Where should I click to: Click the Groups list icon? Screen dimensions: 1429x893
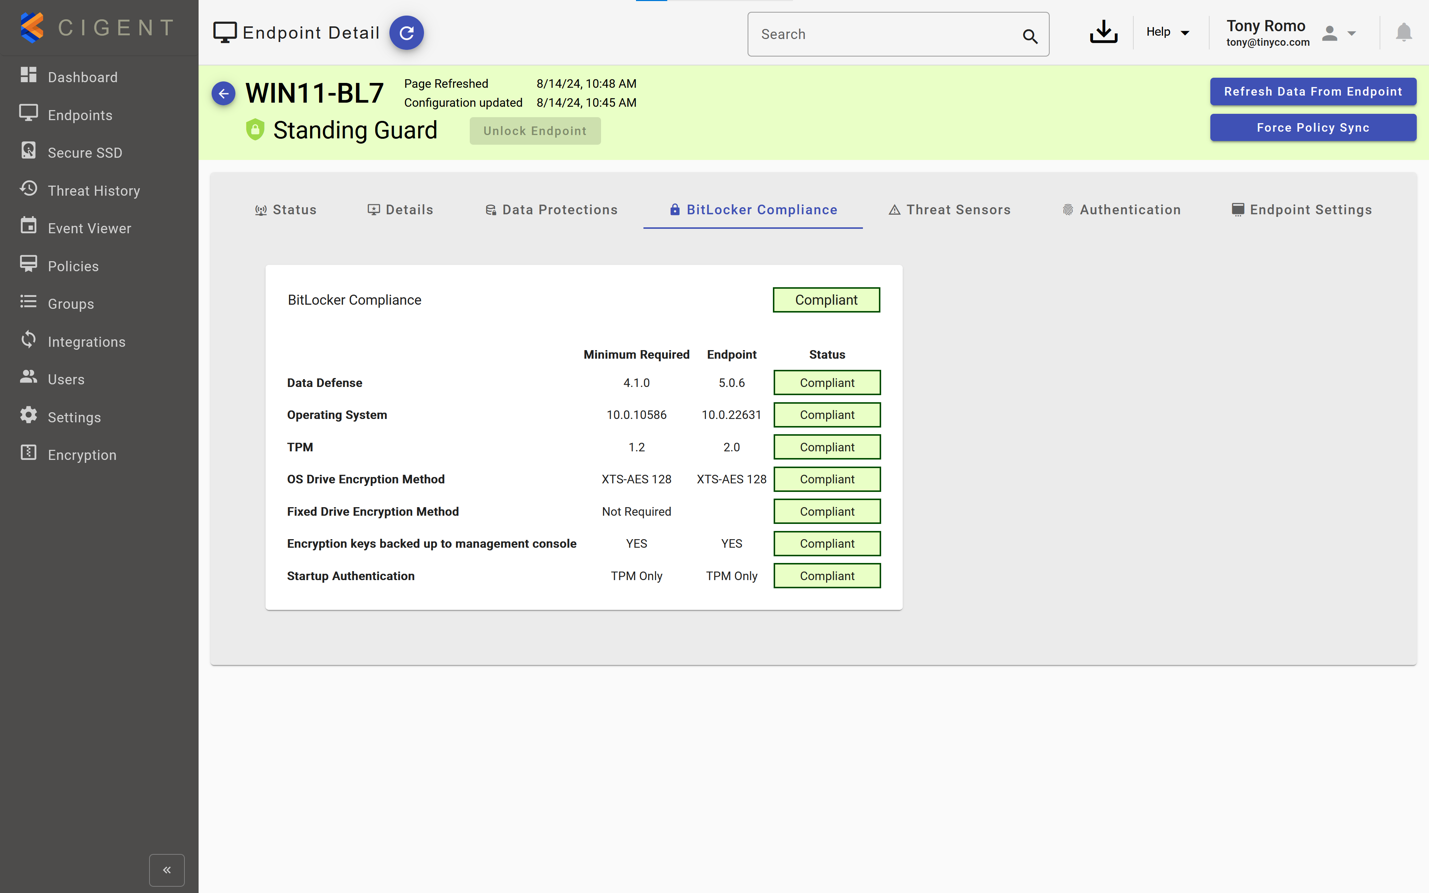click(x=28, y=302)
